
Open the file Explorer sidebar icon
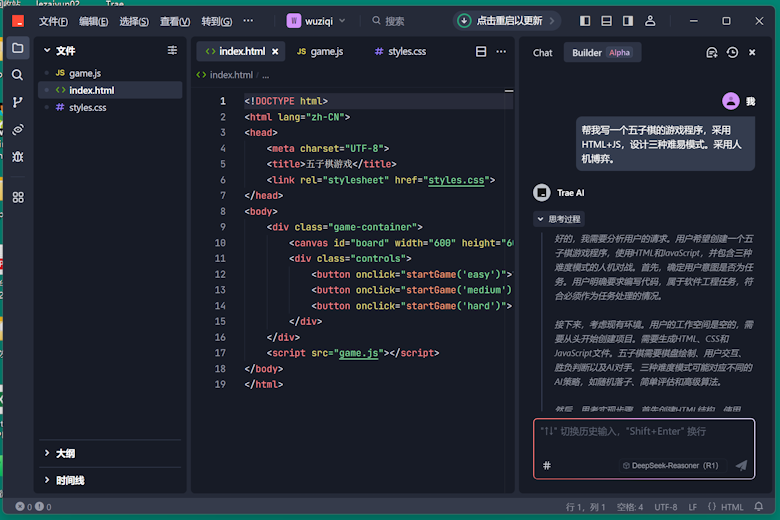pyautogui.click(x=18, y=48)
